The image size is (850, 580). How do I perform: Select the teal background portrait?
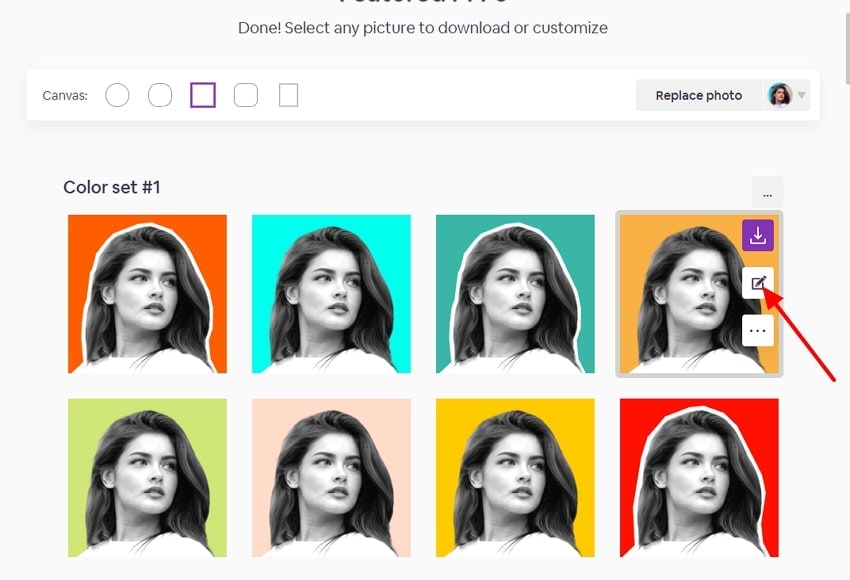[515, 294]
